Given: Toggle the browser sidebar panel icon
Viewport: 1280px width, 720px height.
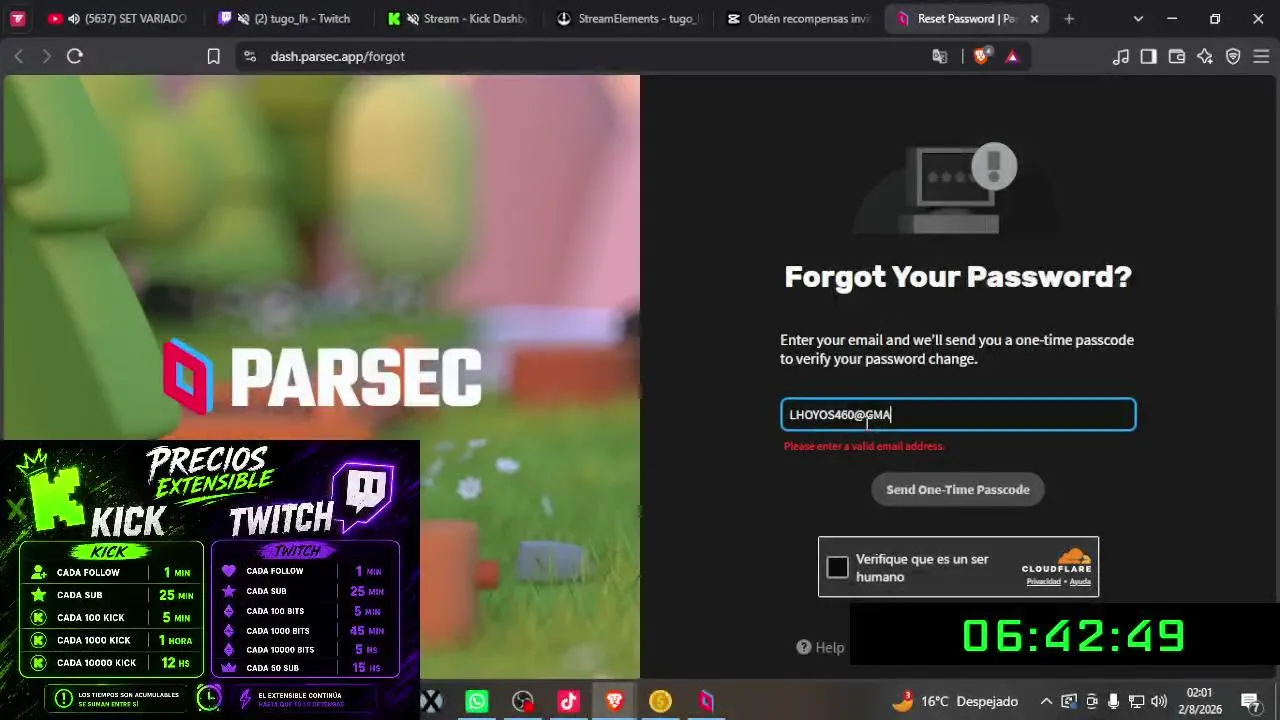Looking at the screenshot, I should click(1148, 57).
